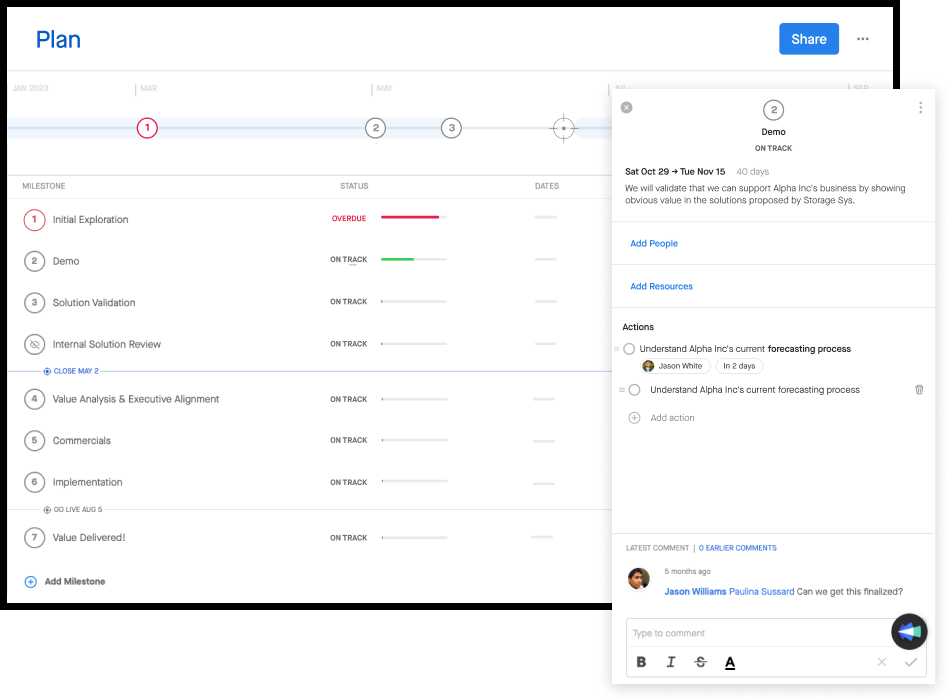
Task: Italicize text using the comment formatting bar
Action: pyautogui.click(x=671, y=661)
